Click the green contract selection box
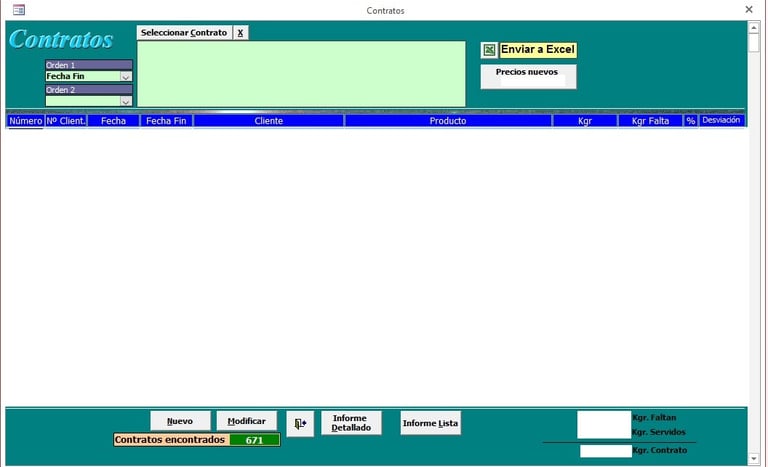This screenshot has width=768, height=467. (301, 74)
